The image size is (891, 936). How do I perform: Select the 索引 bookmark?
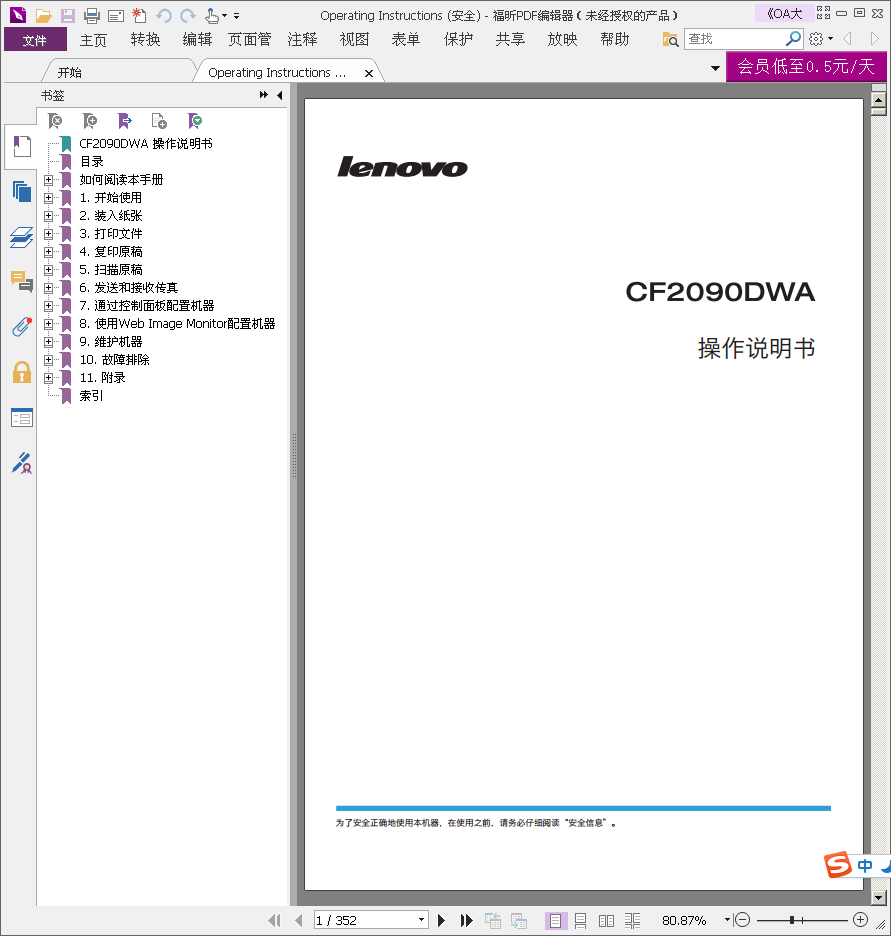91,396
